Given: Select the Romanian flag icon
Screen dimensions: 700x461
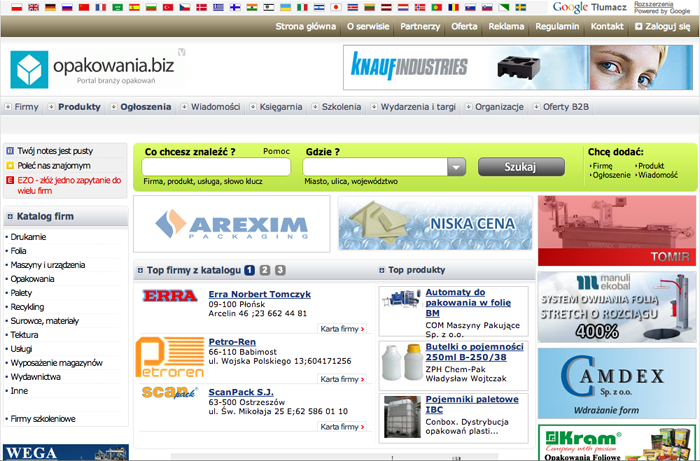Looking at the screenshot, I should click(453, 7).
